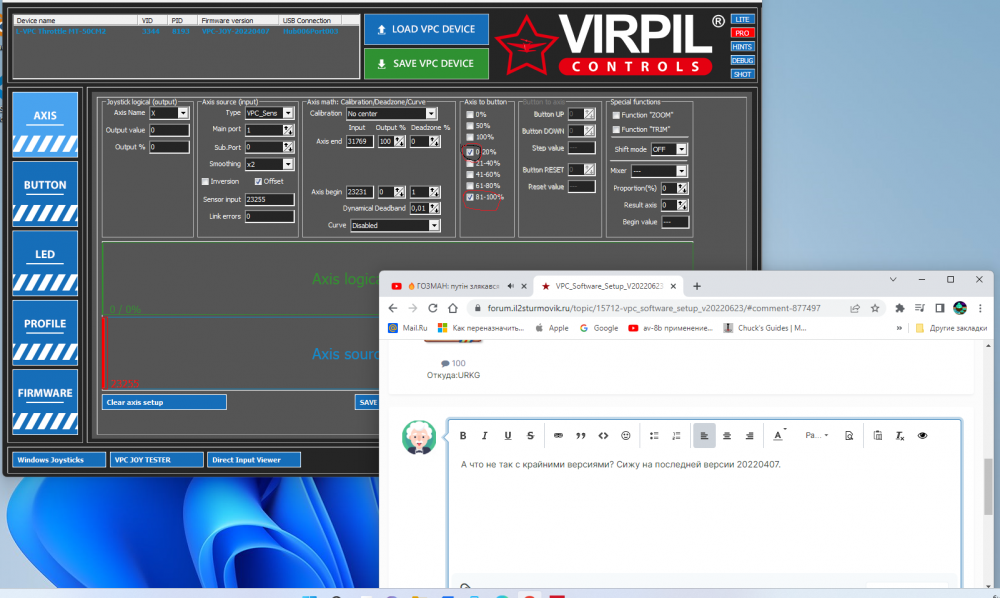Show more bookmarks with chevron
1000x598 pixels.
coord(899,328)
